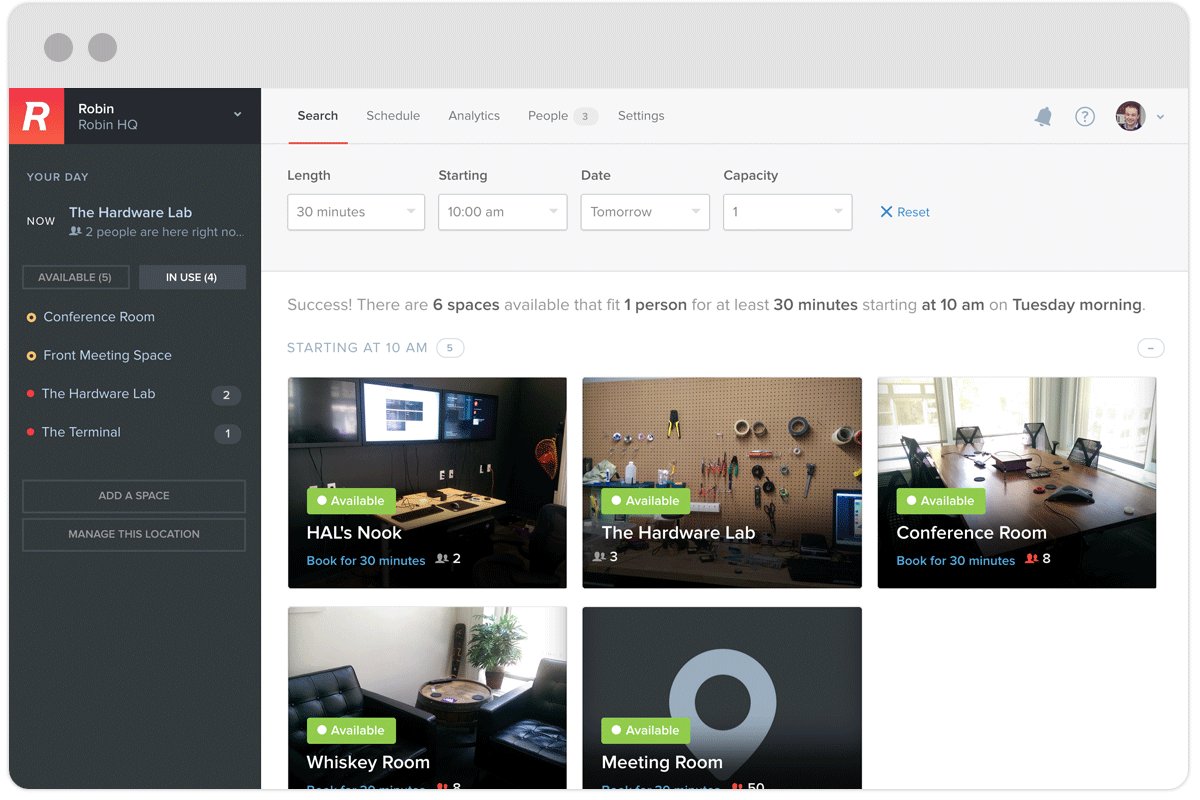Book Conference Room for 30 minutes
1200x800 pixels.
pyautogui.click(x=956, y=561)
